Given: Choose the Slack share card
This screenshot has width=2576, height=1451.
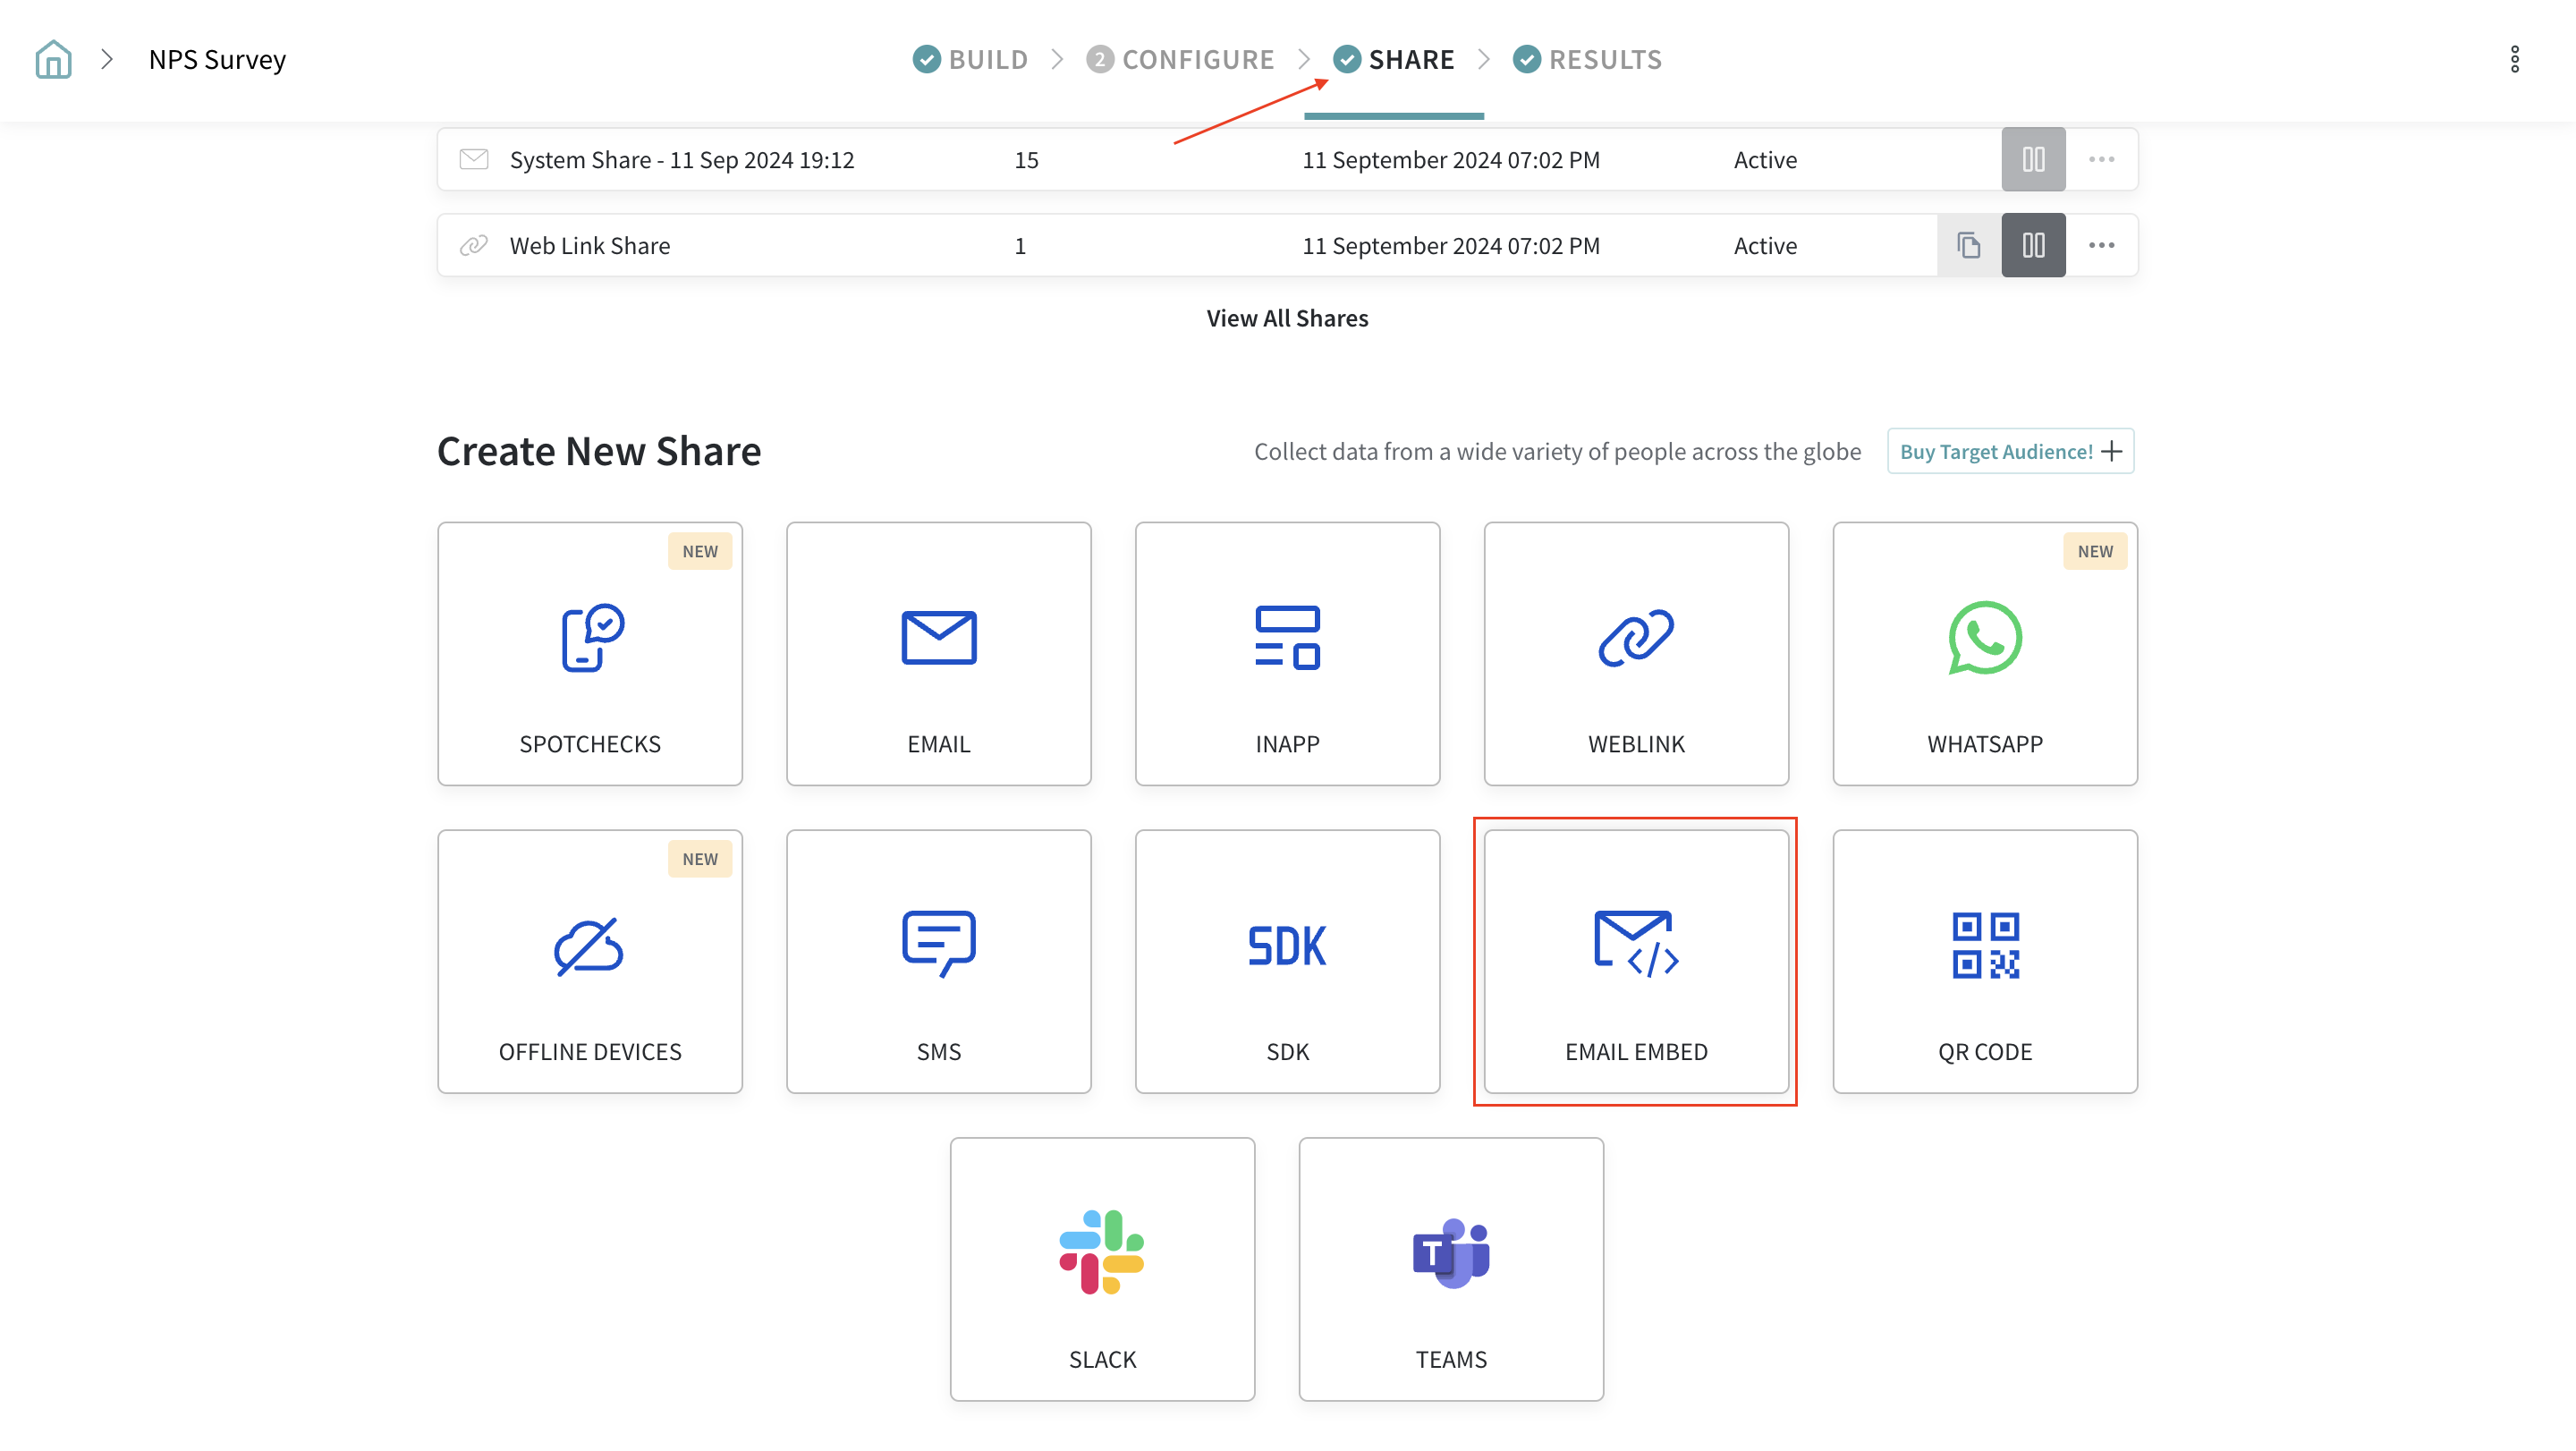Looking at the screenshot, I should click(1102, 1269).
